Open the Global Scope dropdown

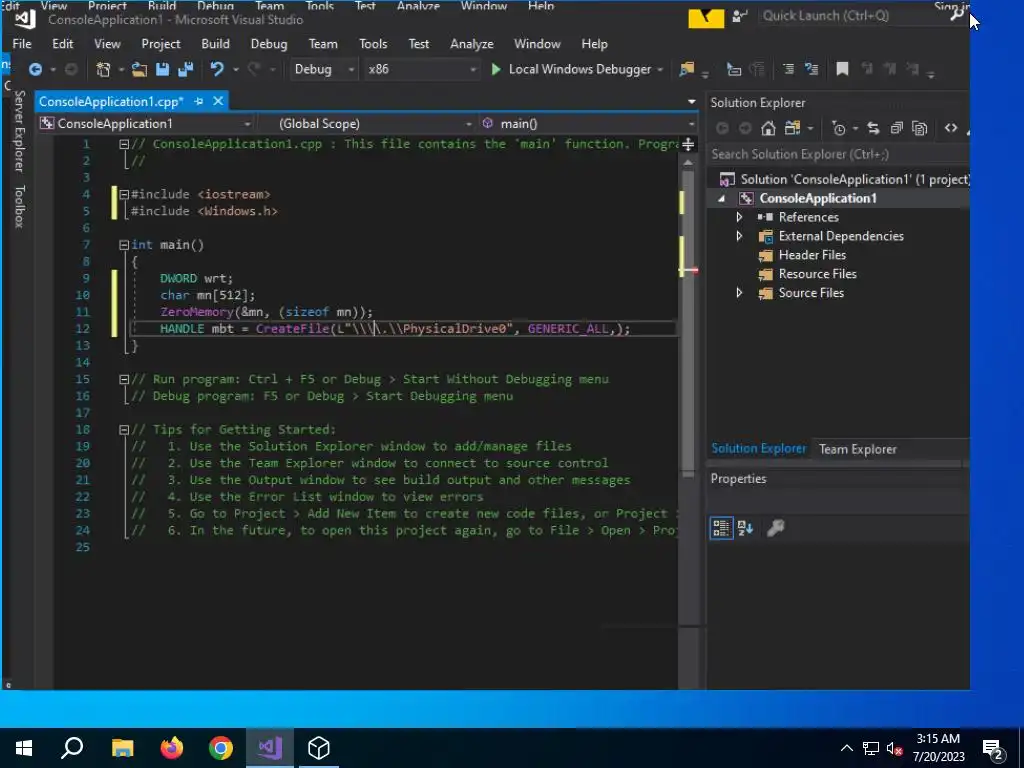click(366, 123)
